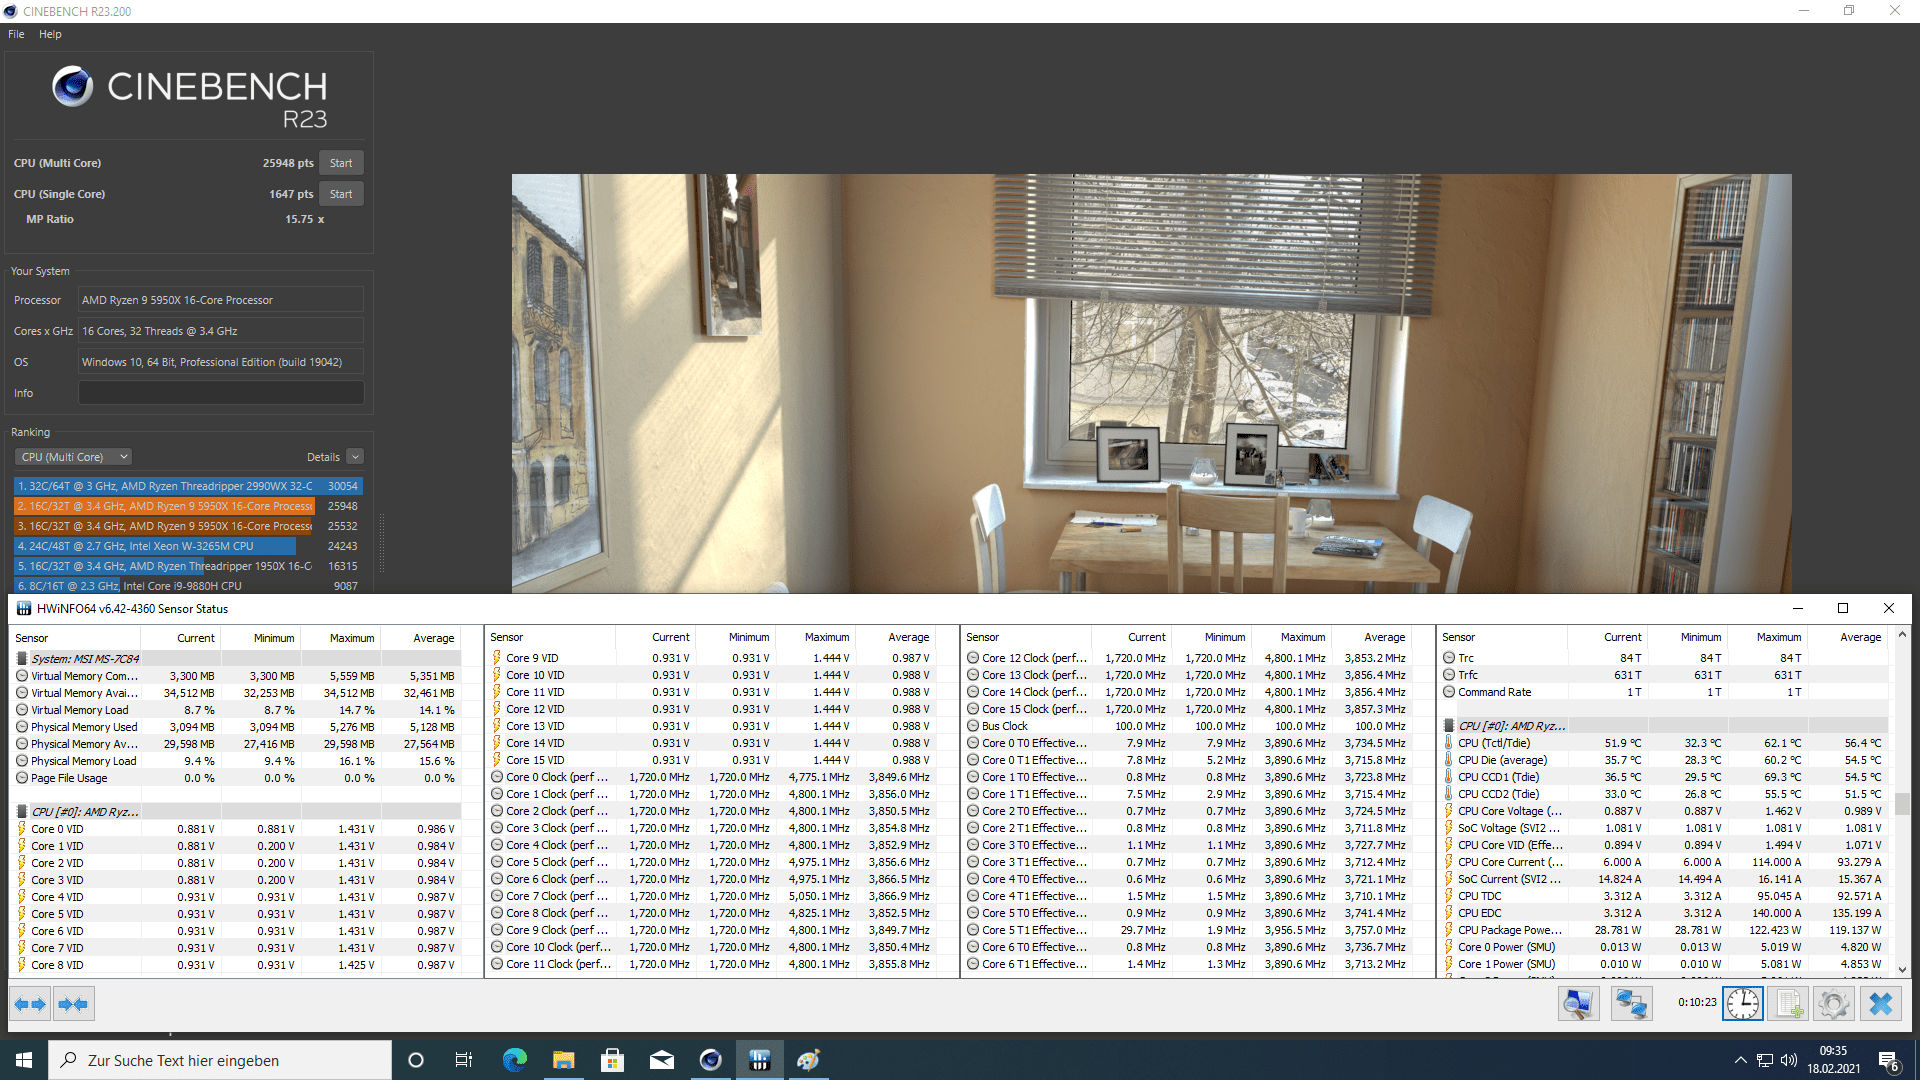
Task: Click Processor field AMD Ryzen 9 5950X
Action: (x=221, y=300)
